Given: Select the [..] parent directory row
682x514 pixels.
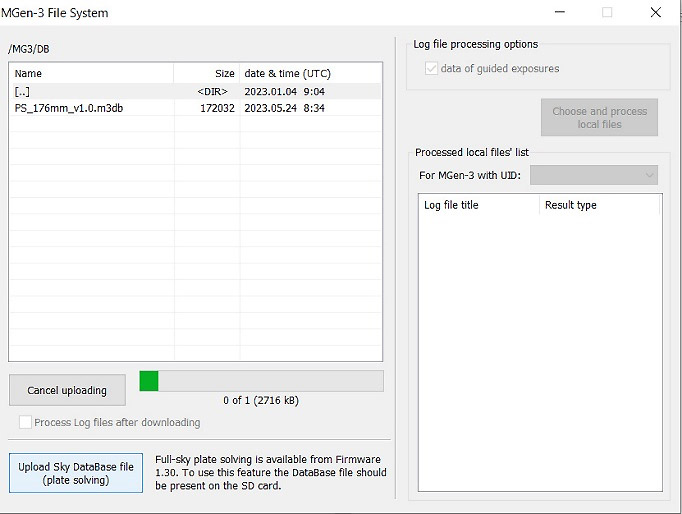Looking at the screenshot, I should (195, 91).
